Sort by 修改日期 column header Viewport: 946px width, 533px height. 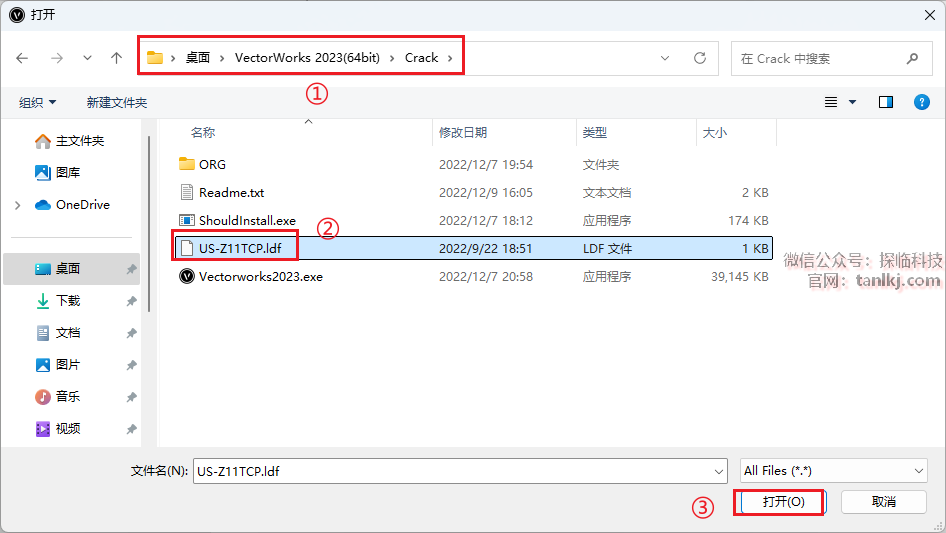coord(463,133)
